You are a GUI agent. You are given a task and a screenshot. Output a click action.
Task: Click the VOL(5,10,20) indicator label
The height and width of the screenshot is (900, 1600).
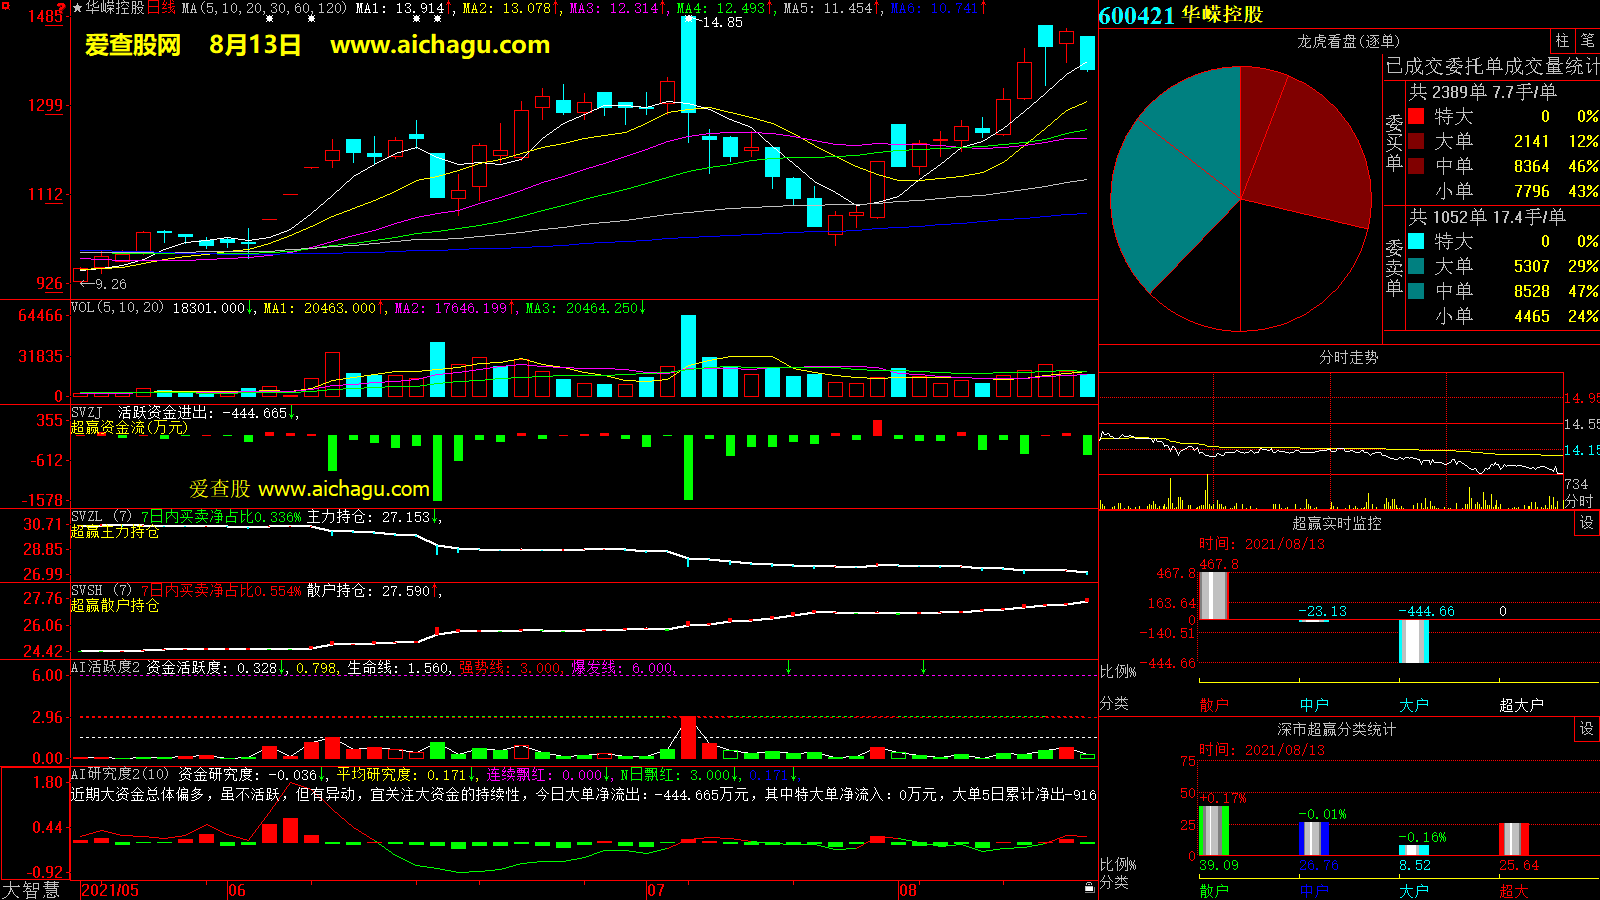pyautogui.click(x=117, y=308)
